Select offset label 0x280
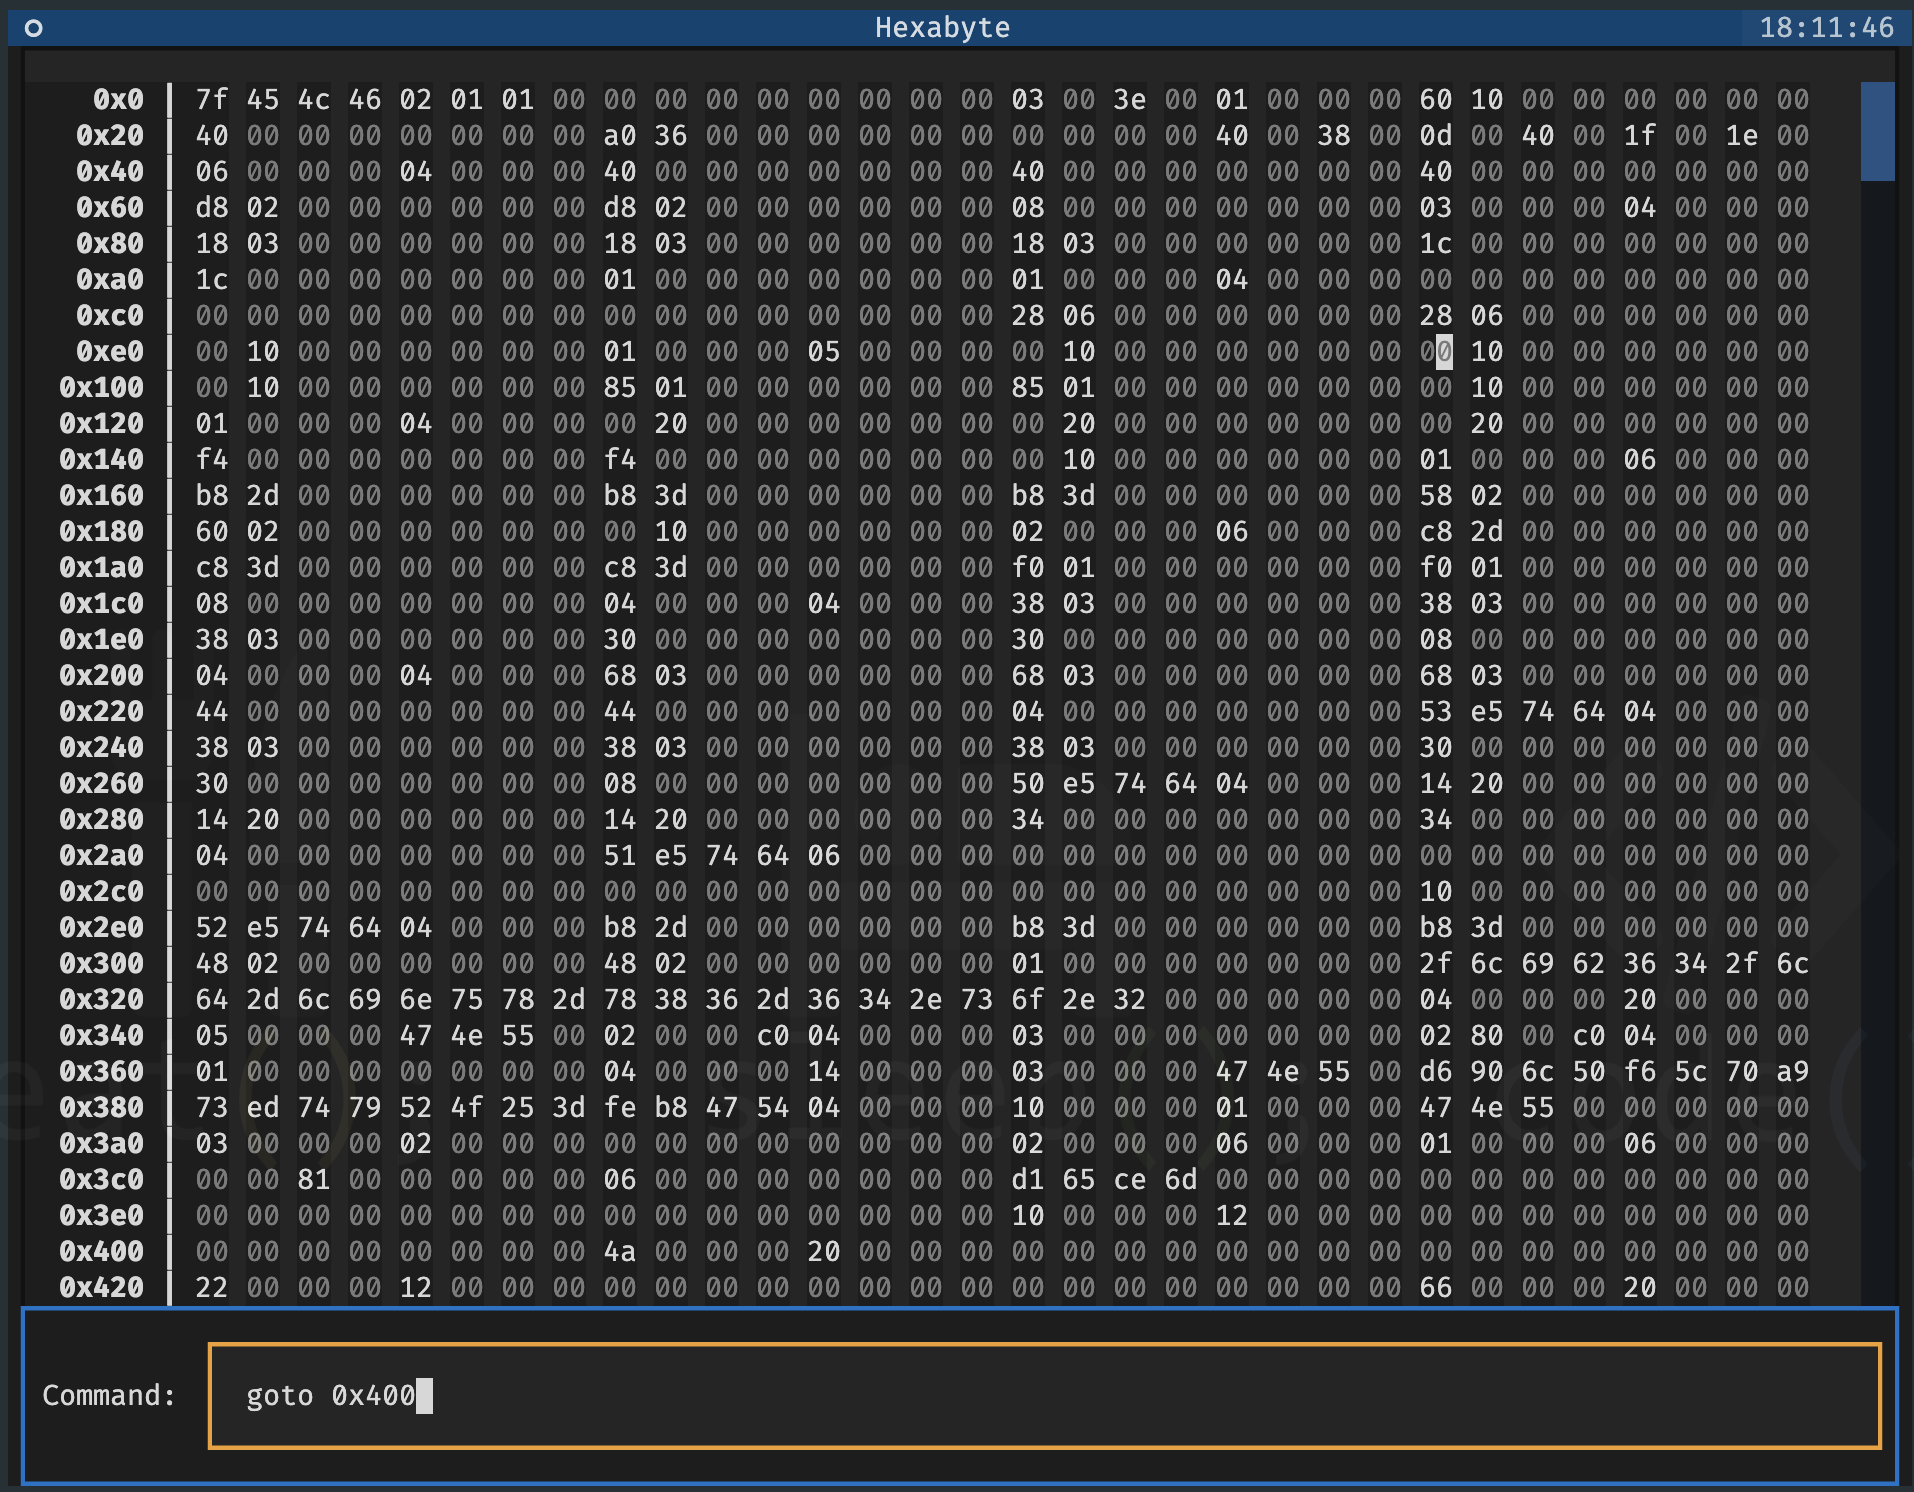The width and height of the screenshot is (1914, 1492). pyautogui.click(x=102, y=819)
